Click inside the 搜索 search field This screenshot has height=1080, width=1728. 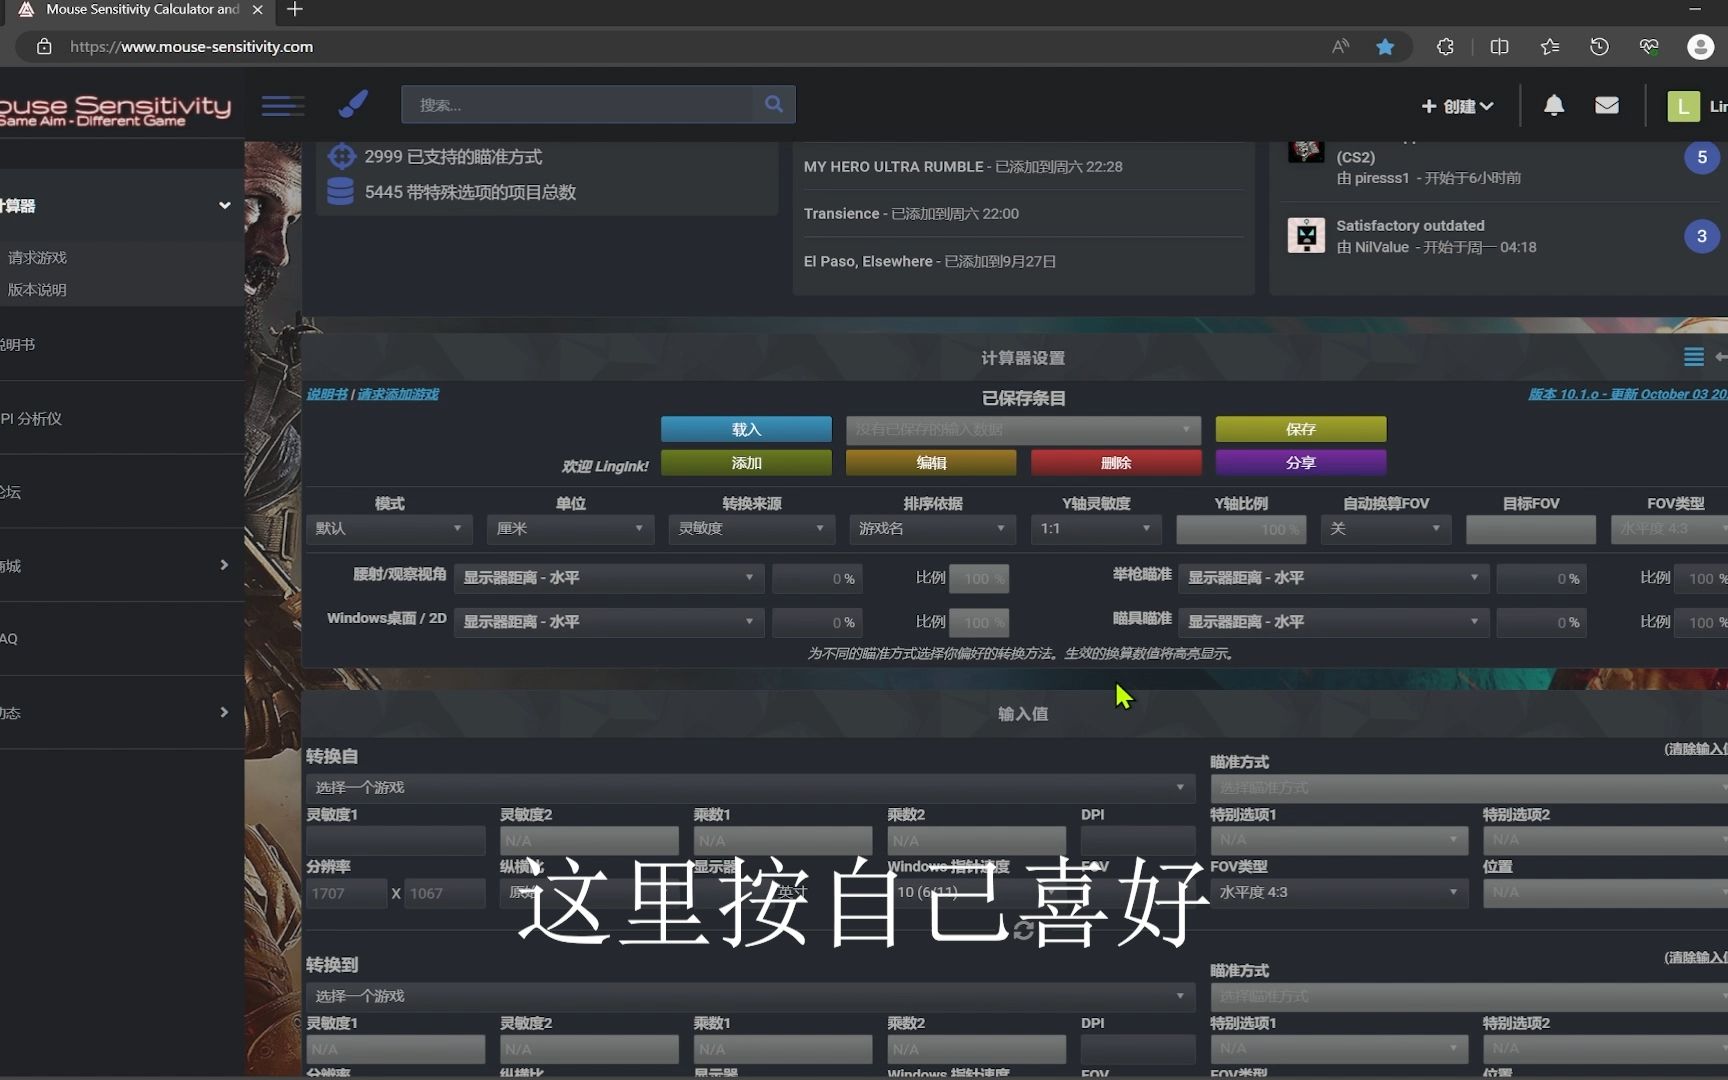(580, 104)
